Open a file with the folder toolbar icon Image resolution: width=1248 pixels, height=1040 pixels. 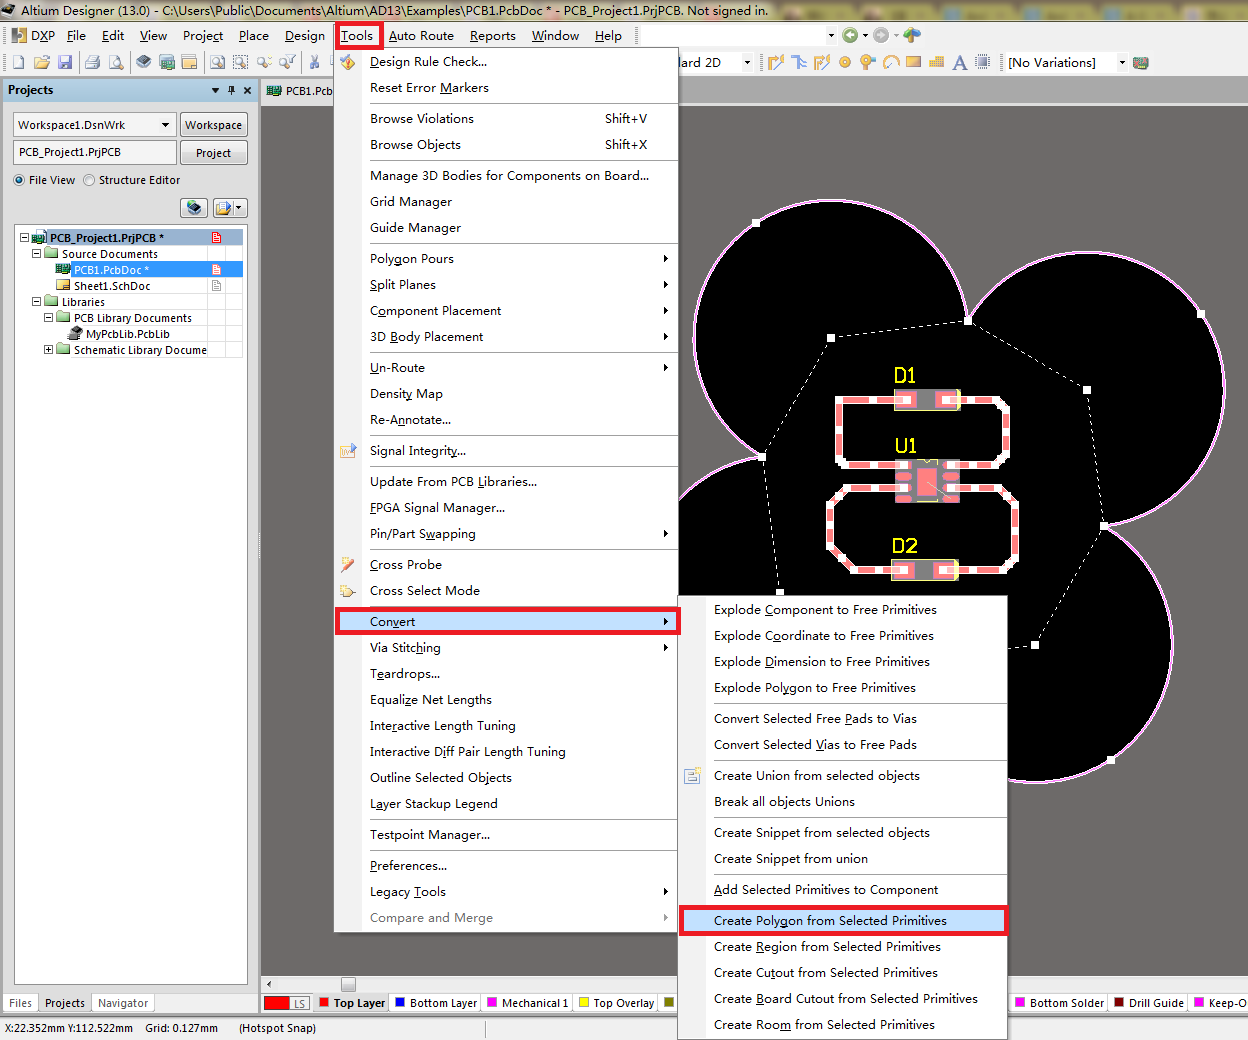coord(42,62)
